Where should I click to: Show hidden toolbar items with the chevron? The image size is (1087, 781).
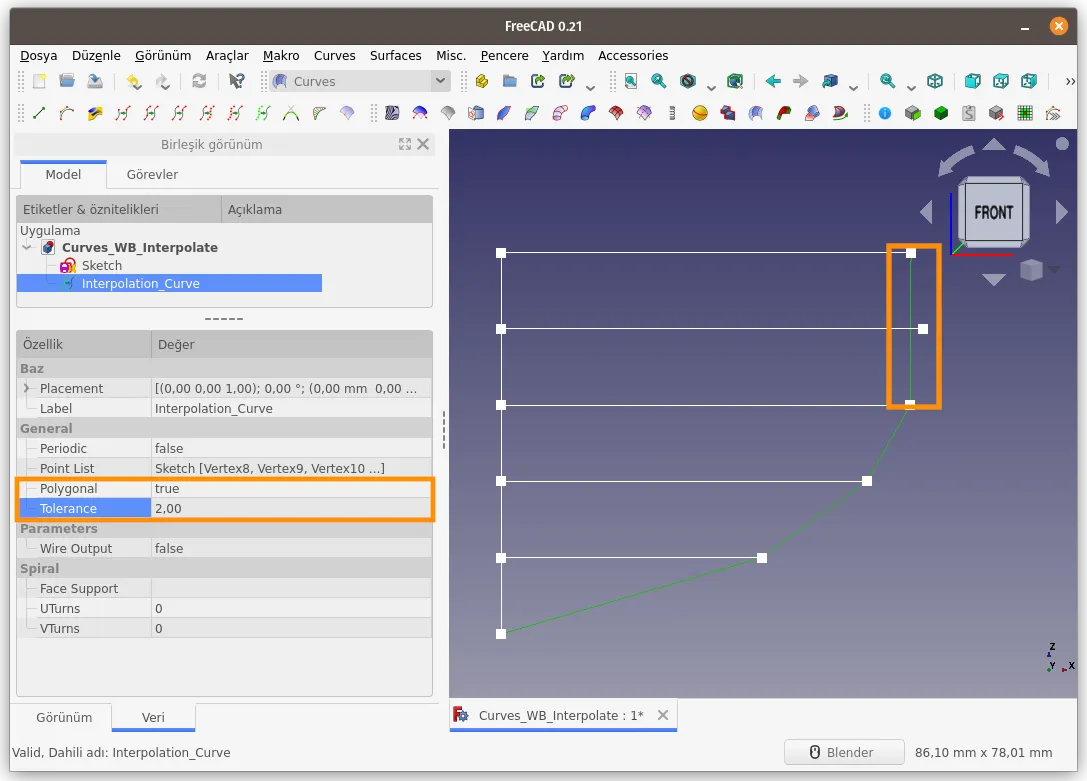1070,81
